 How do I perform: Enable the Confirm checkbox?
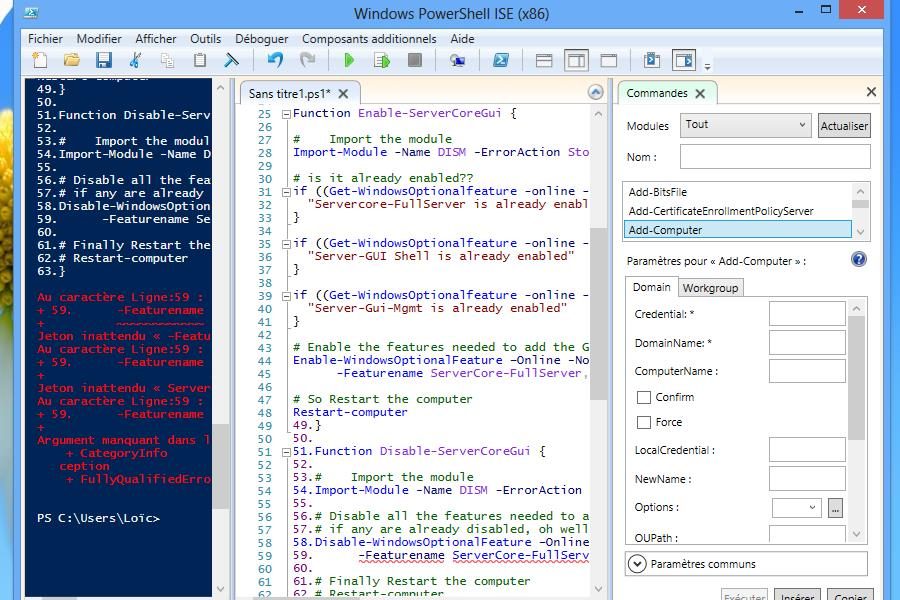click(x=644, y=397)
